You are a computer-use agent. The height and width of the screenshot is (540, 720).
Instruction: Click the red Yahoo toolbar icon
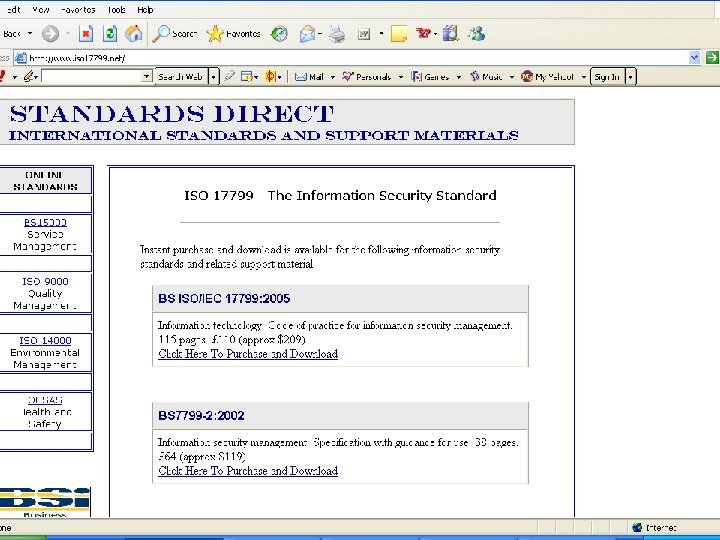tap(423, 33)
